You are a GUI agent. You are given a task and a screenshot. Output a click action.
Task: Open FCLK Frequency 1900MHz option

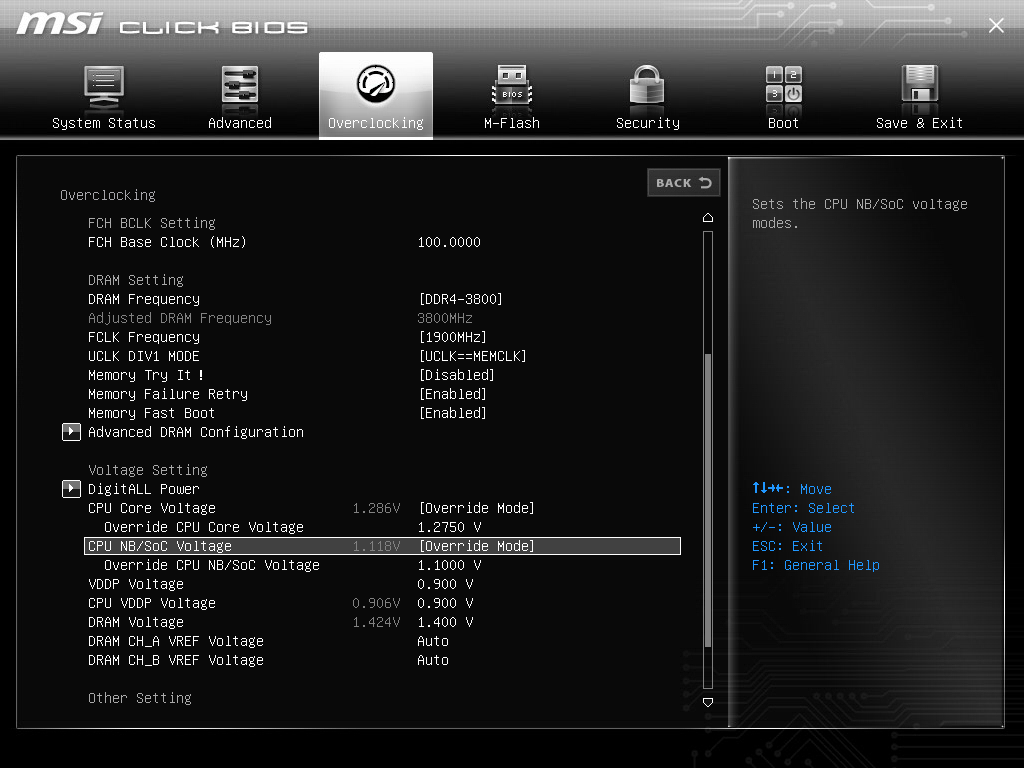(453, 337)
